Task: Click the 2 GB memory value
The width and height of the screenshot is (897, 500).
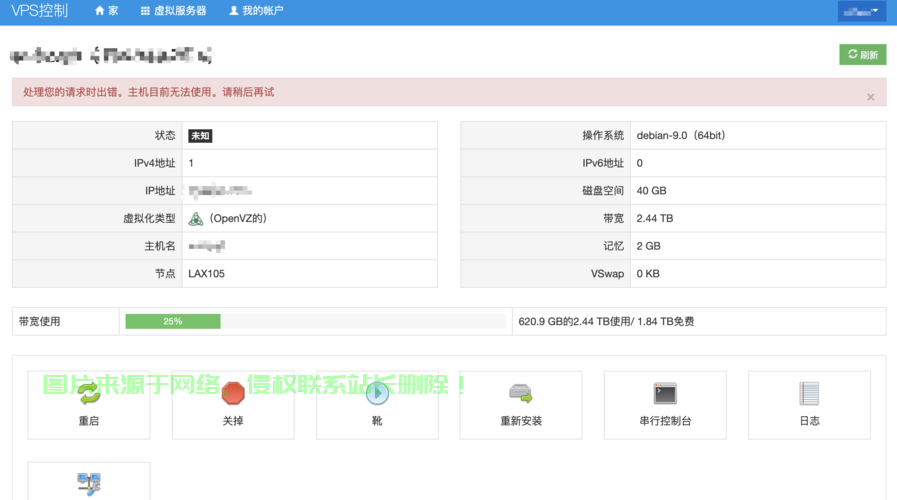Action: tap(649, 246)
